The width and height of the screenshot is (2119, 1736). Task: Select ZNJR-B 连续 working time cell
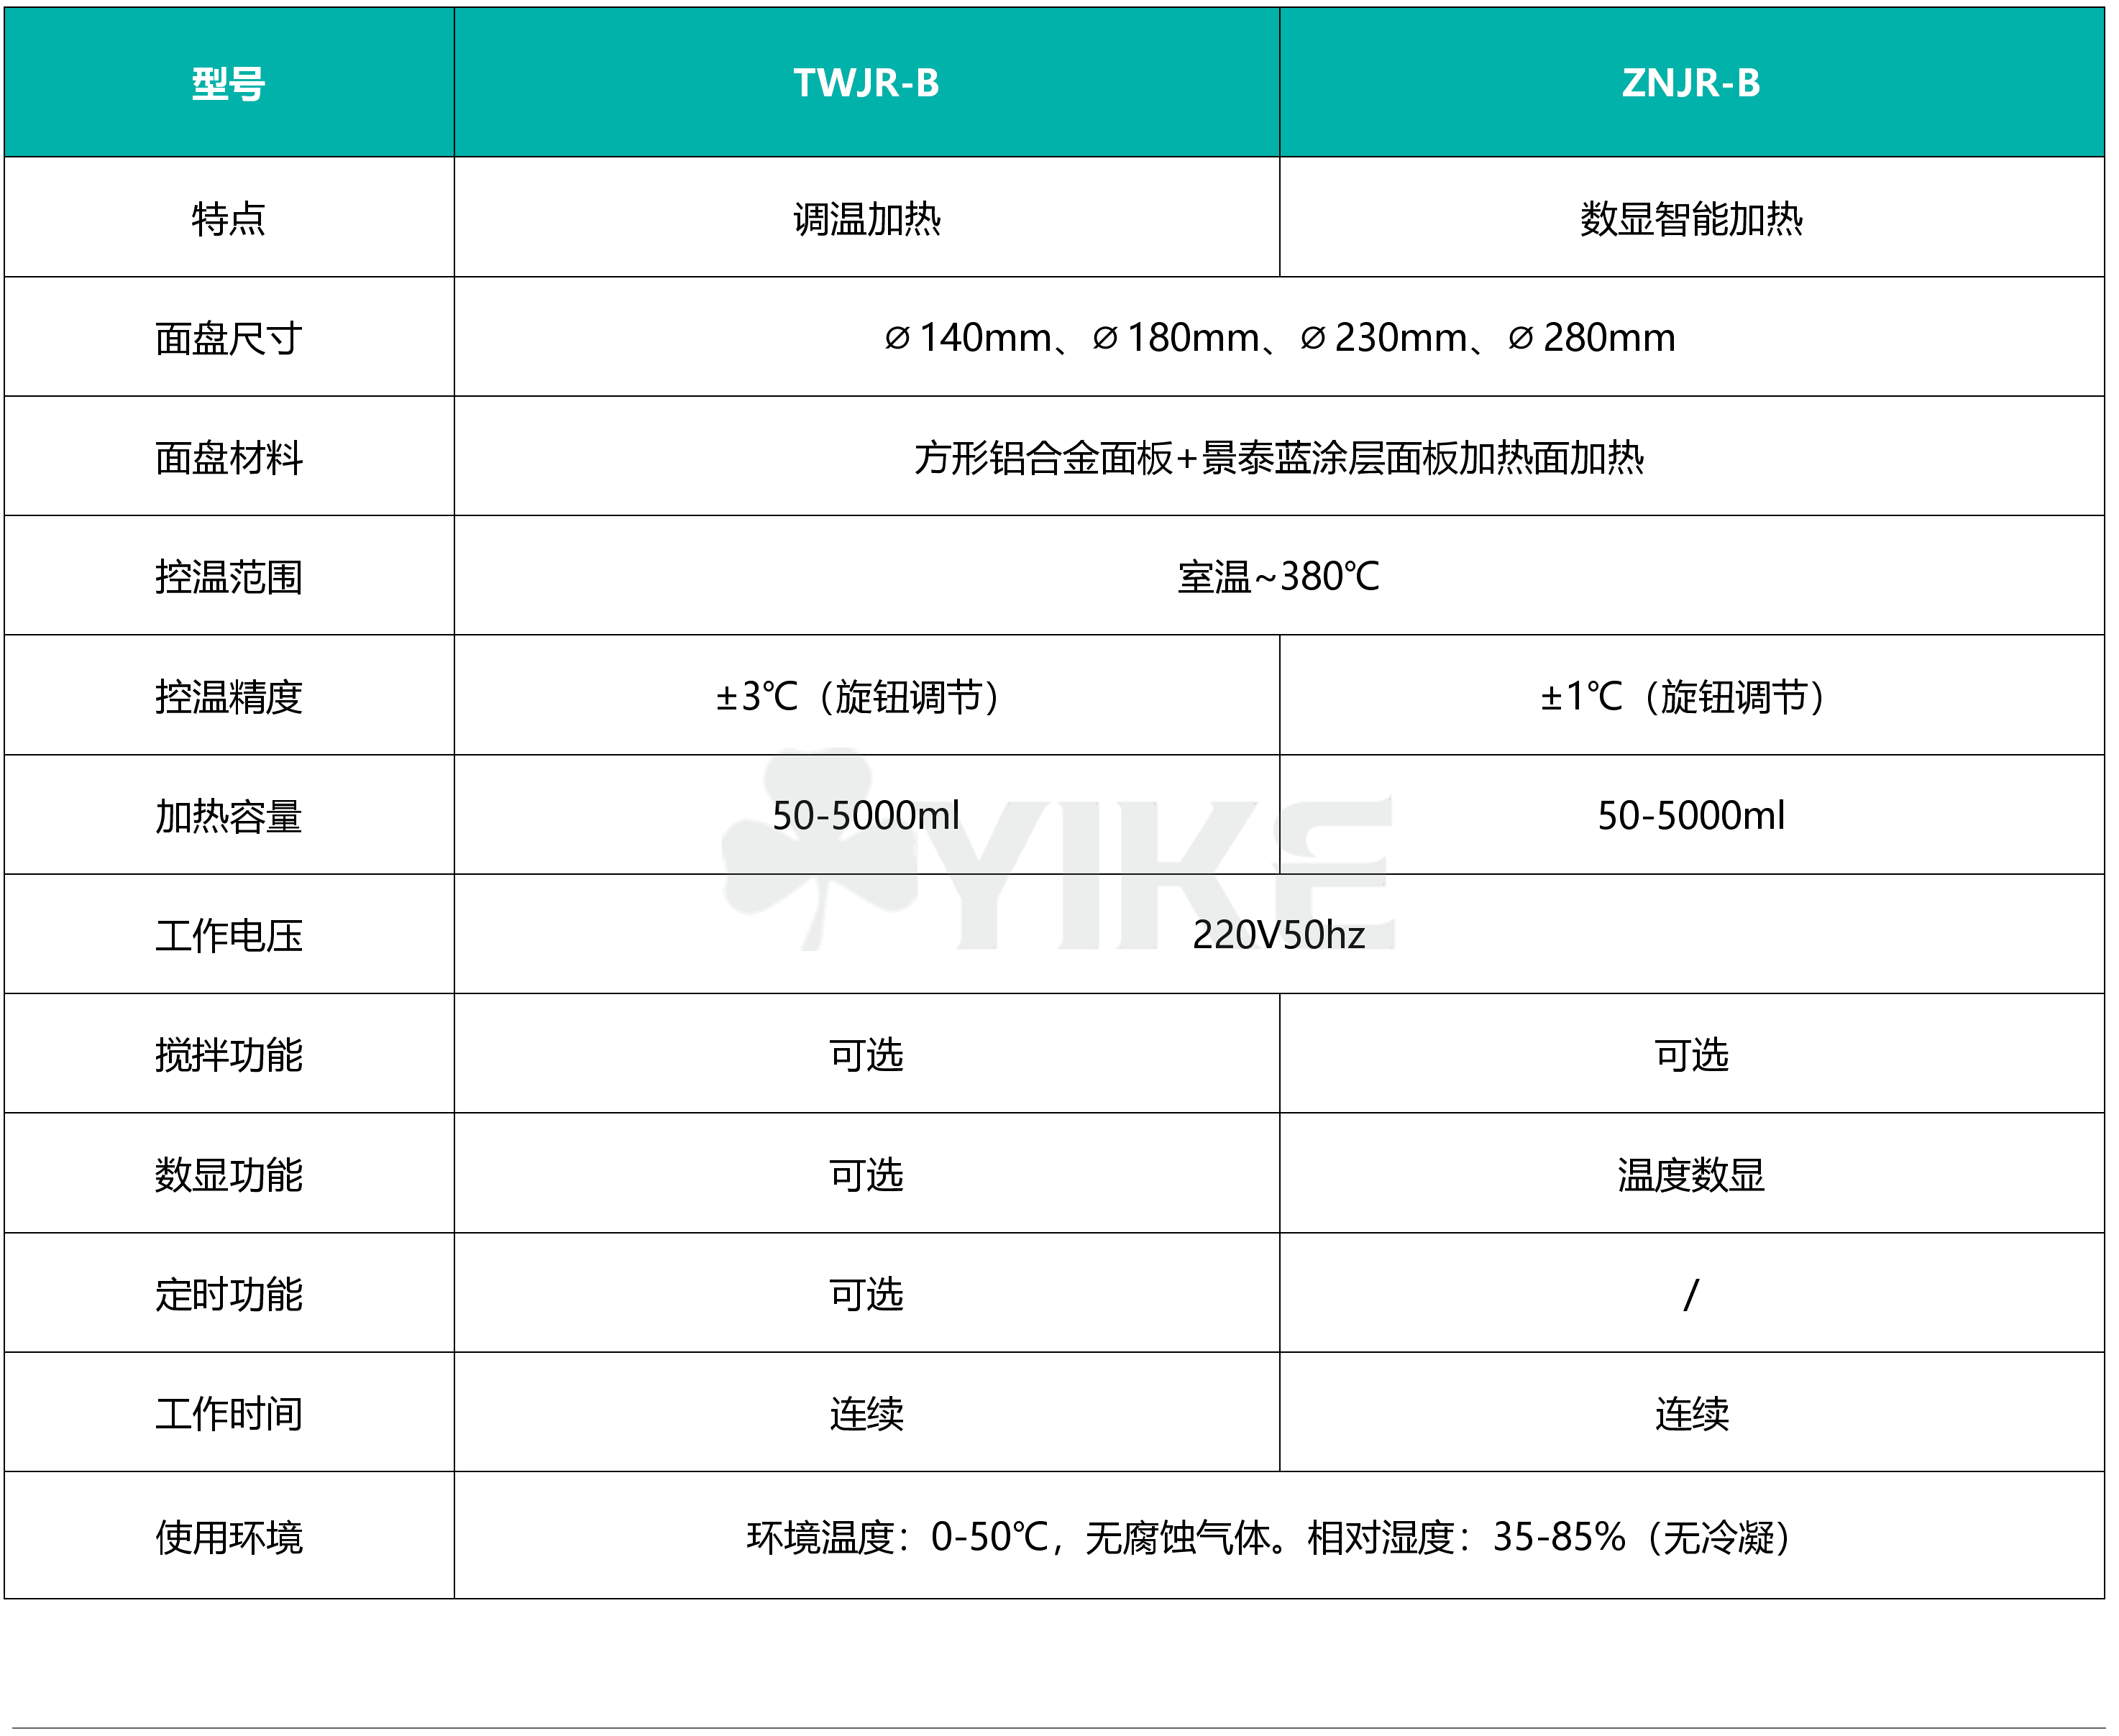pyautogui.click(x=1691, y=1413)
